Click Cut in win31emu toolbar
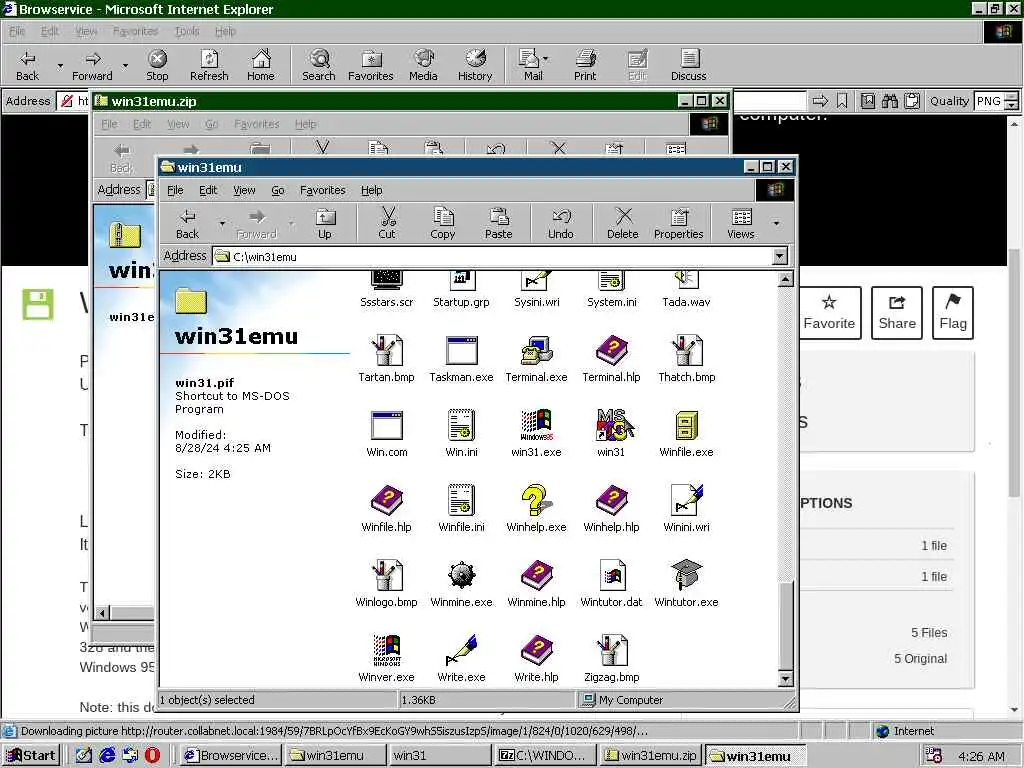 click(x=387, y=223)
